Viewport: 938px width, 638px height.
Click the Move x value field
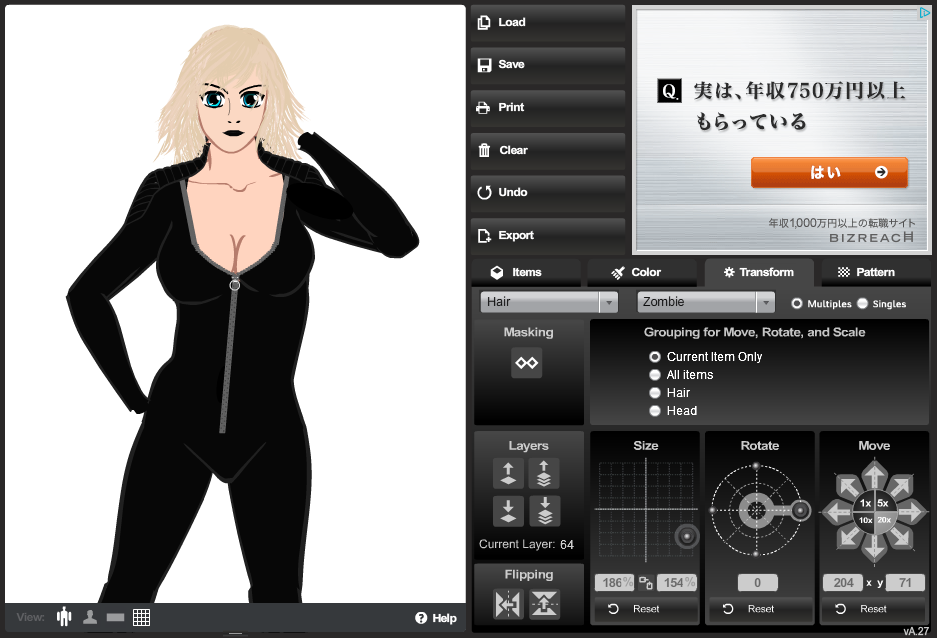pyautogui.click(x=842, y=583)
